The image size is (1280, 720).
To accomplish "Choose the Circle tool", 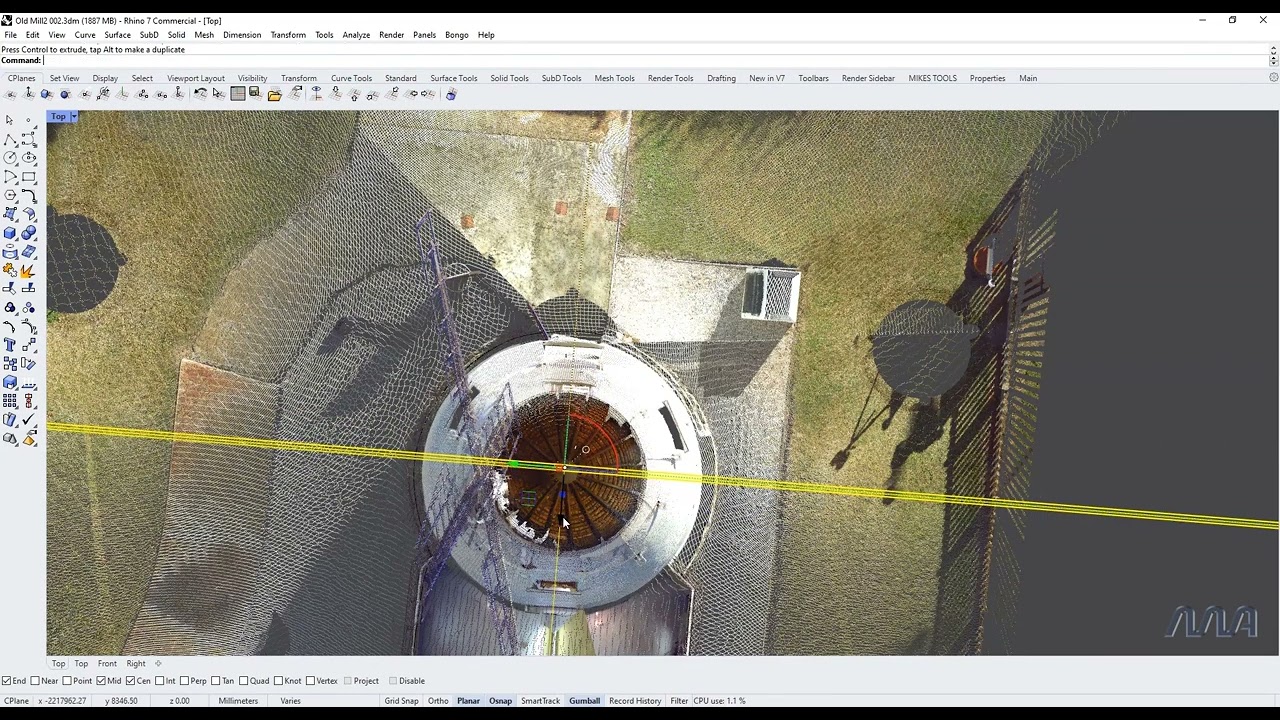I will click(x=10, y=157).
